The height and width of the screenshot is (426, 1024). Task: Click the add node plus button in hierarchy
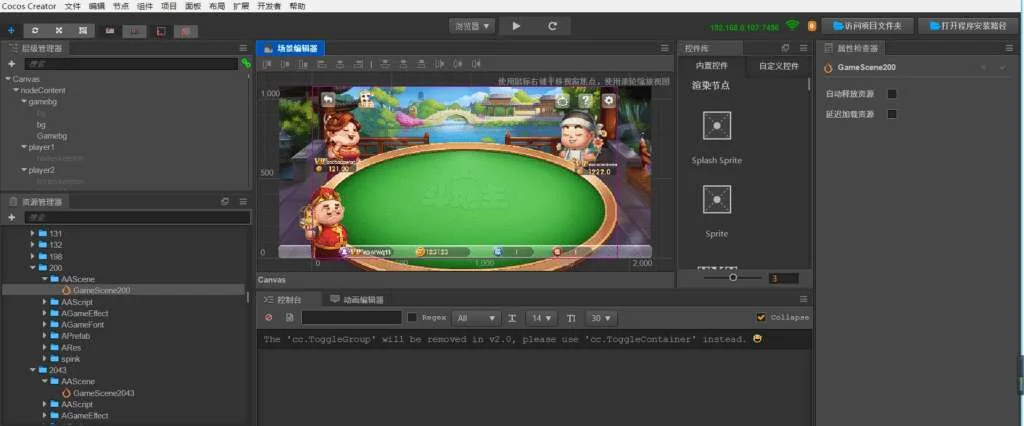click(x=11, y=63)
